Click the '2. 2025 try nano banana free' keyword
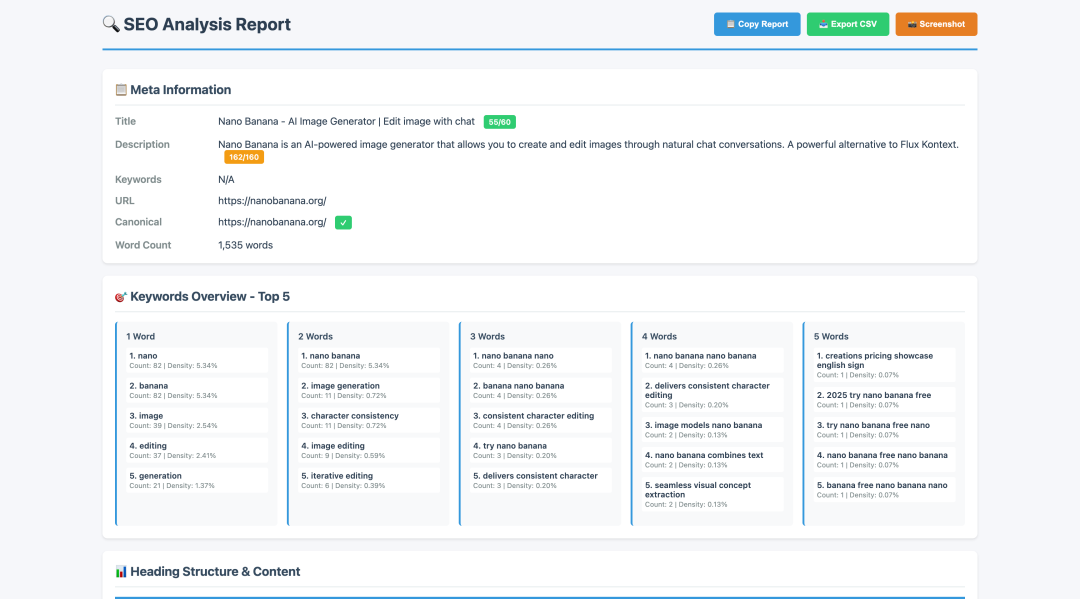This screenshot has width=1080, height=599. click(x=884, y=400)
